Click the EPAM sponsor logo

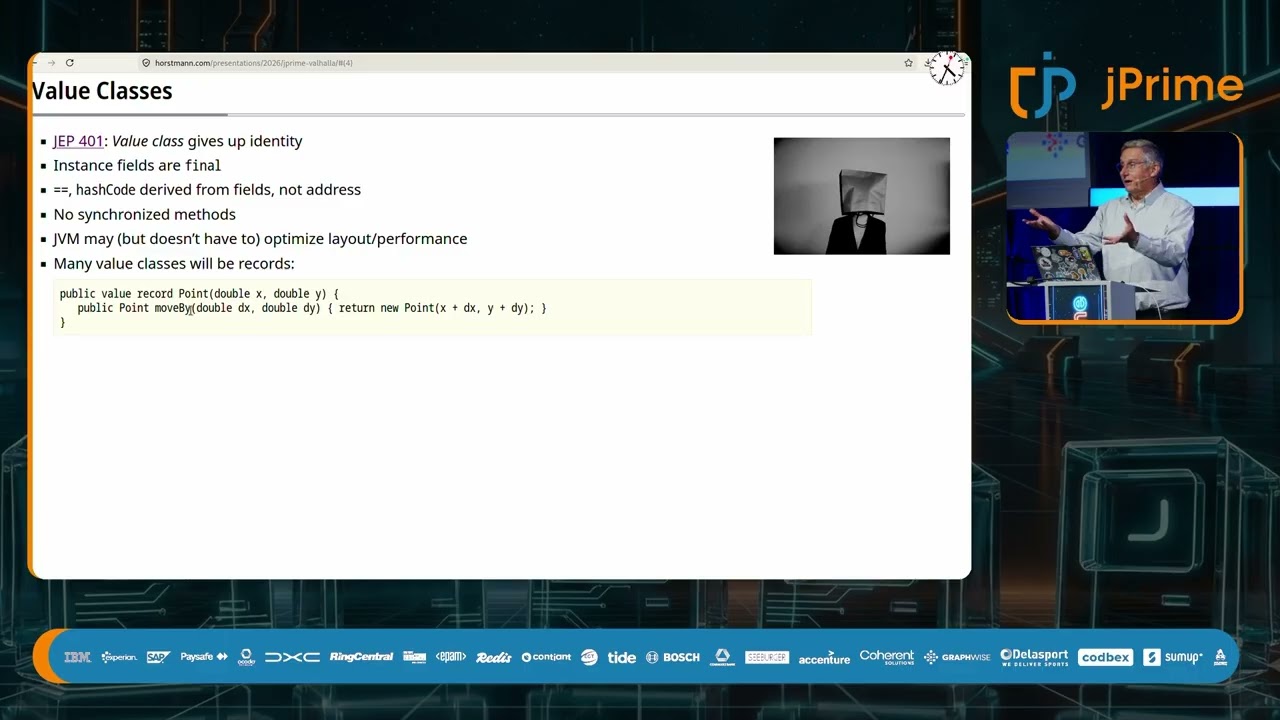coord(451,657)
